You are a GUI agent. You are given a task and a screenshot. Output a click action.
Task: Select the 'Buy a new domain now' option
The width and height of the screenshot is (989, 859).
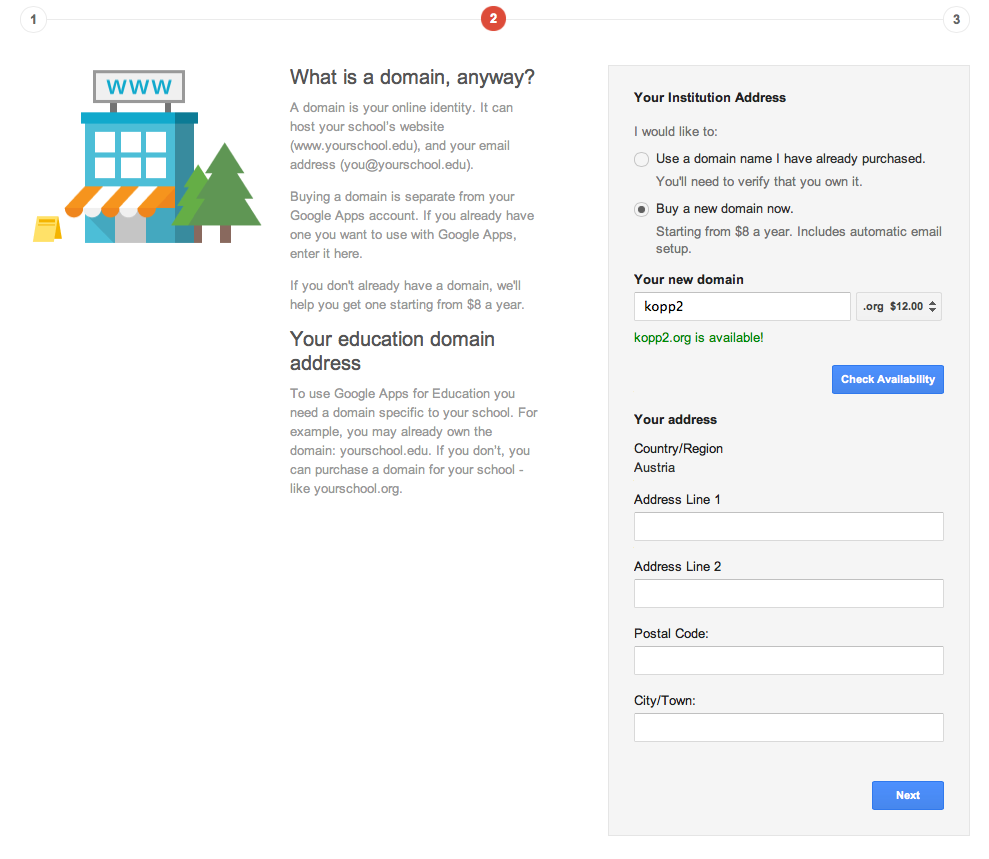point(641,209)
